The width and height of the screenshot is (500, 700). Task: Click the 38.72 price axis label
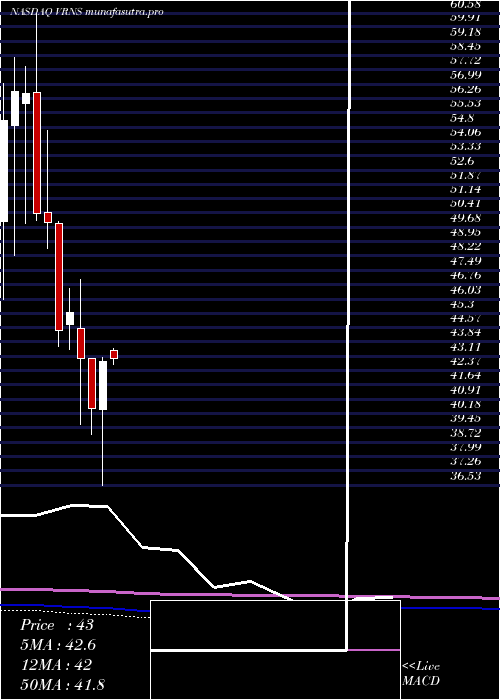465,433
